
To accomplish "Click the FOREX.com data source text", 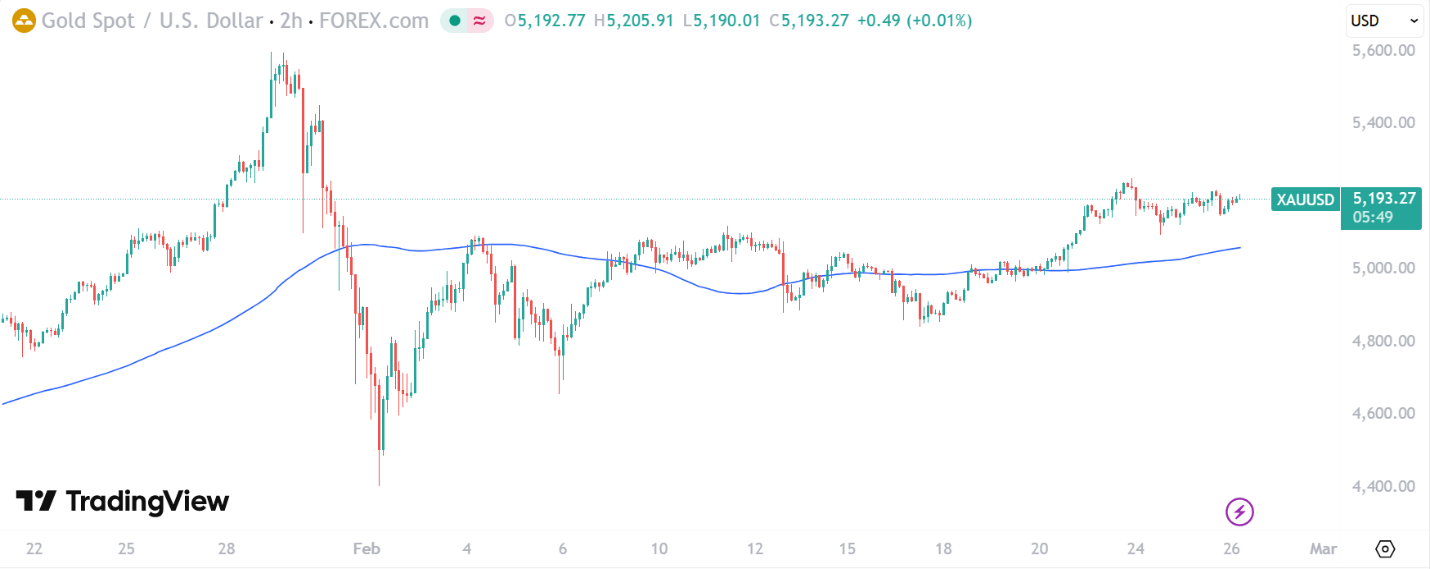I will (x=374, y=20).
